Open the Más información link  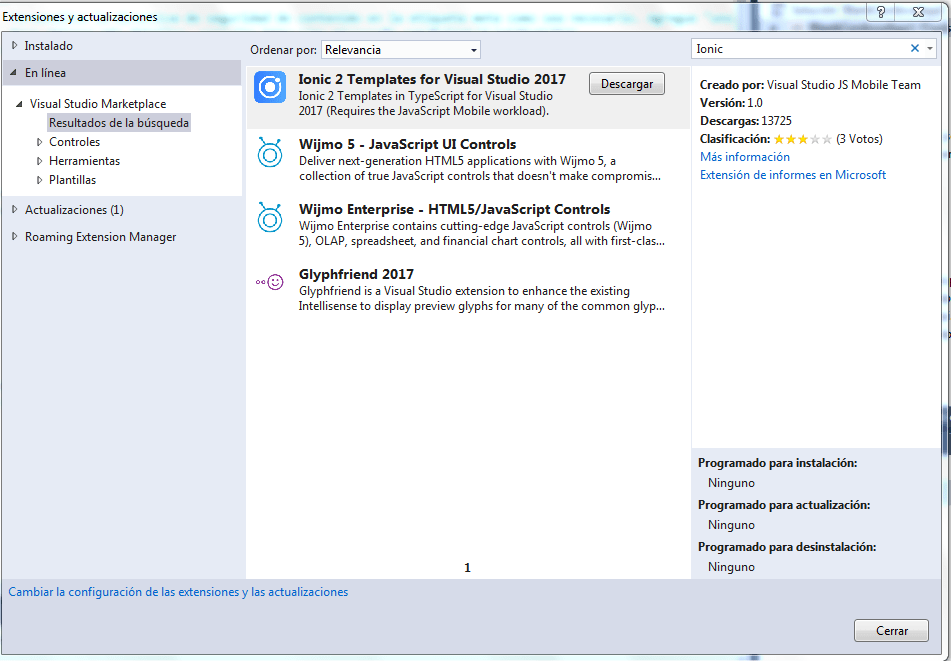(744, 157)
